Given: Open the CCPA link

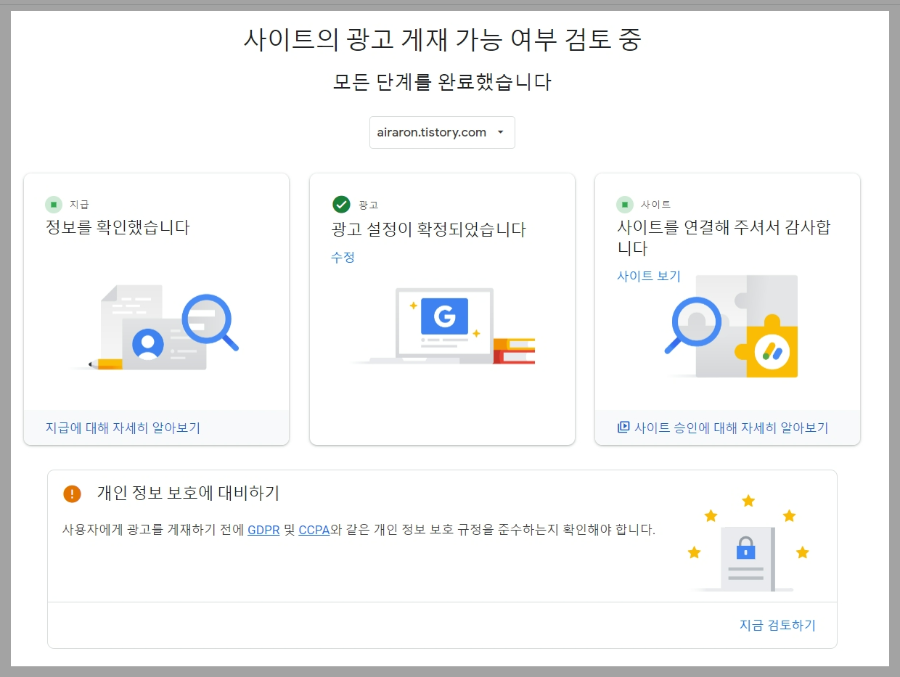Looking at the screenshot, I should click(x=313, y=530).
